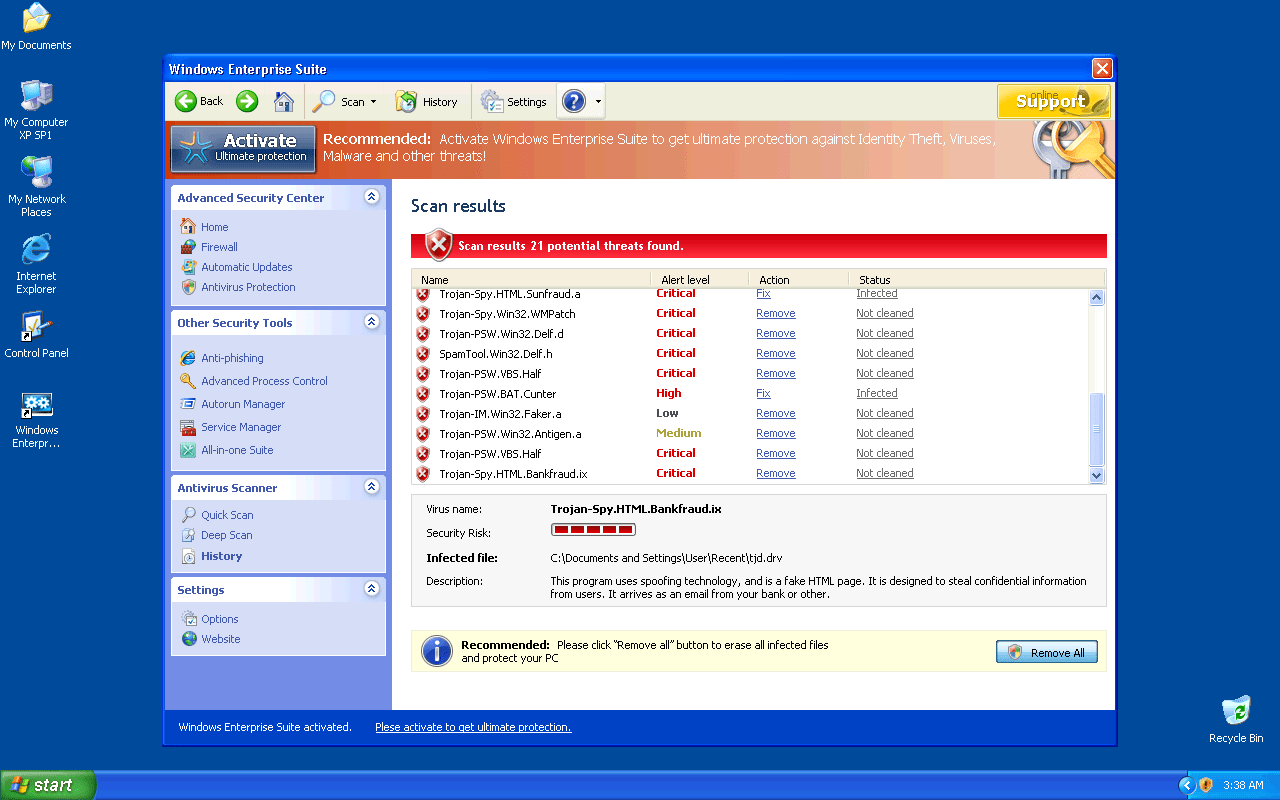This screenshot has height=800, width=1280.
Task: Collapse the Other Security Tools panel
Action: coord(372,322)
